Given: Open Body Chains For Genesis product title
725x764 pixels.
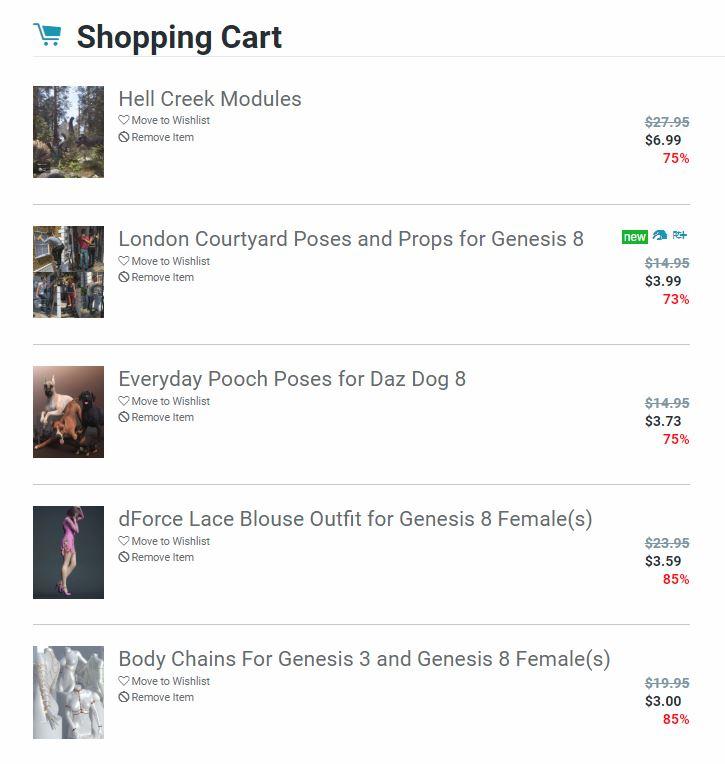Looking at the screenshot, I should pyautogui.click(x=364, y=659).
